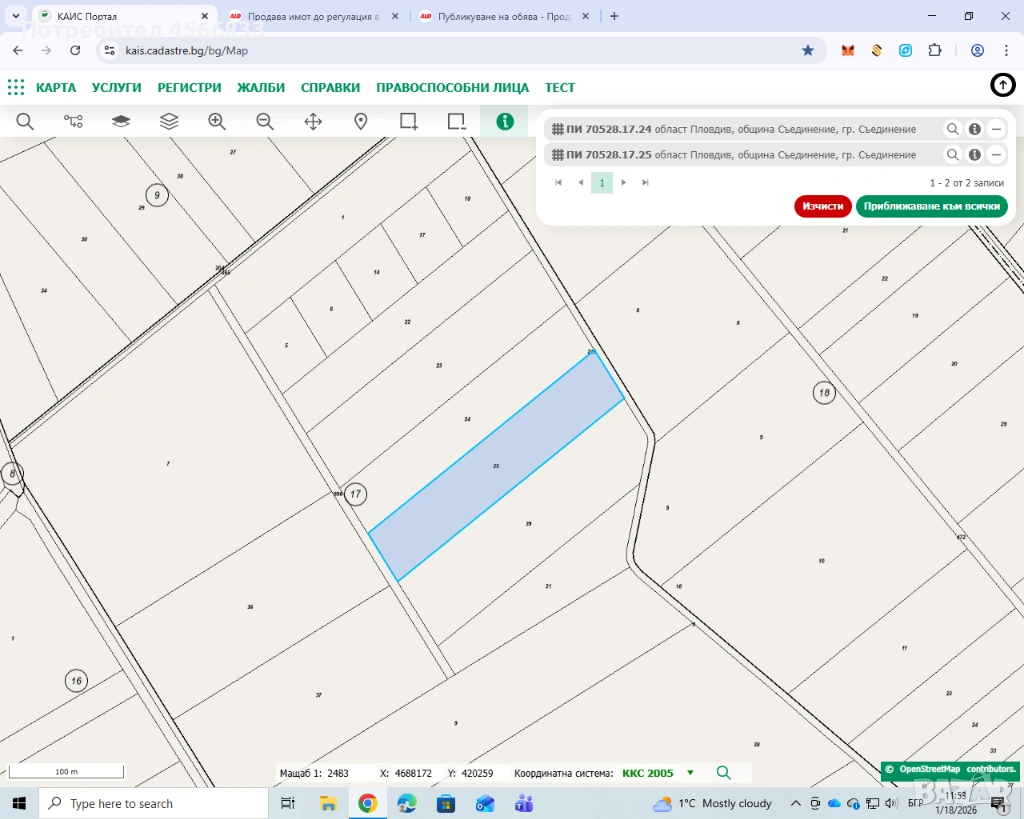Image resolution: width=1024 pixels, height=819 pixels.
Task: Click the zoom out magnifier tool
Action: 265,121
